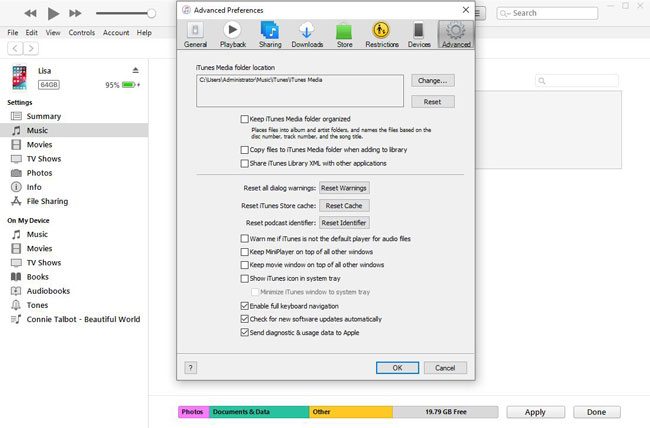Eject the Lisa device
The image size is (650, 428).
click(136, 70)
